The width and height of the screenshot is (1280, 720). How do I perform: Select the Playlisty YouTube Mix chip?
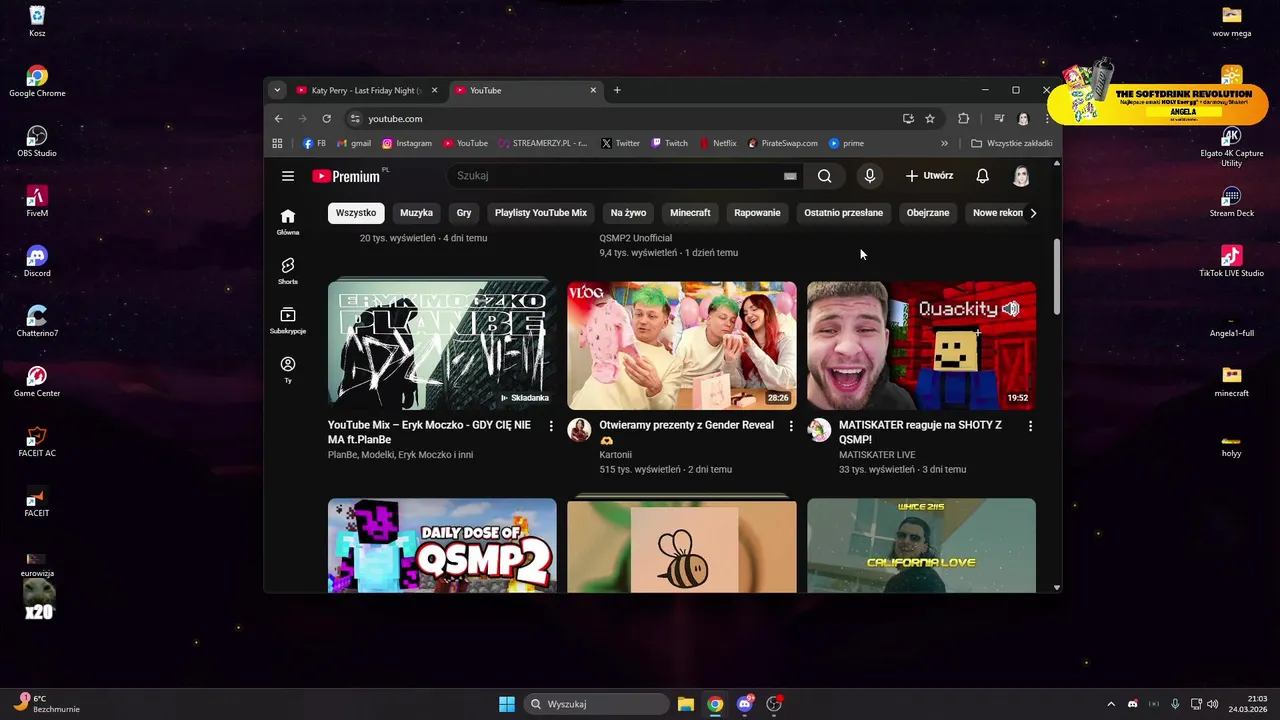pos(541,213)
